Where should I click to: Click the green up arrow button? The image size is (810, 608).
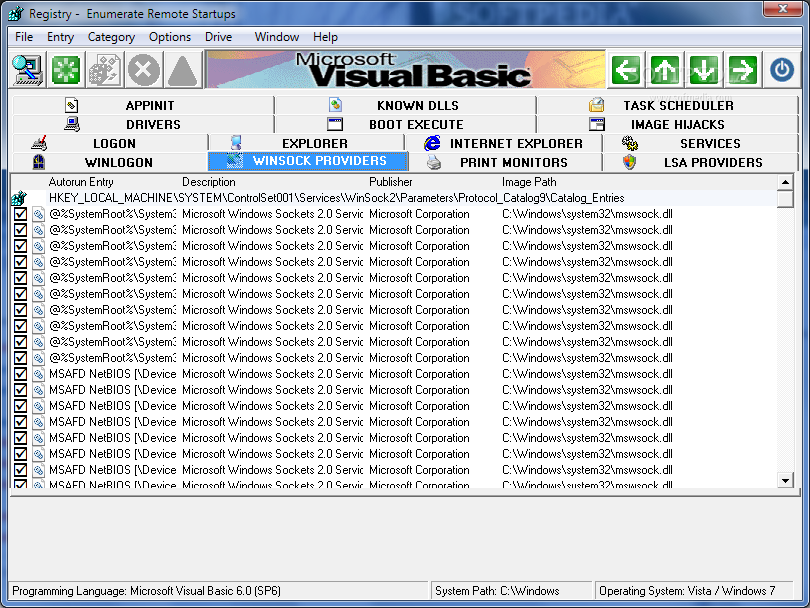[665, 70]
